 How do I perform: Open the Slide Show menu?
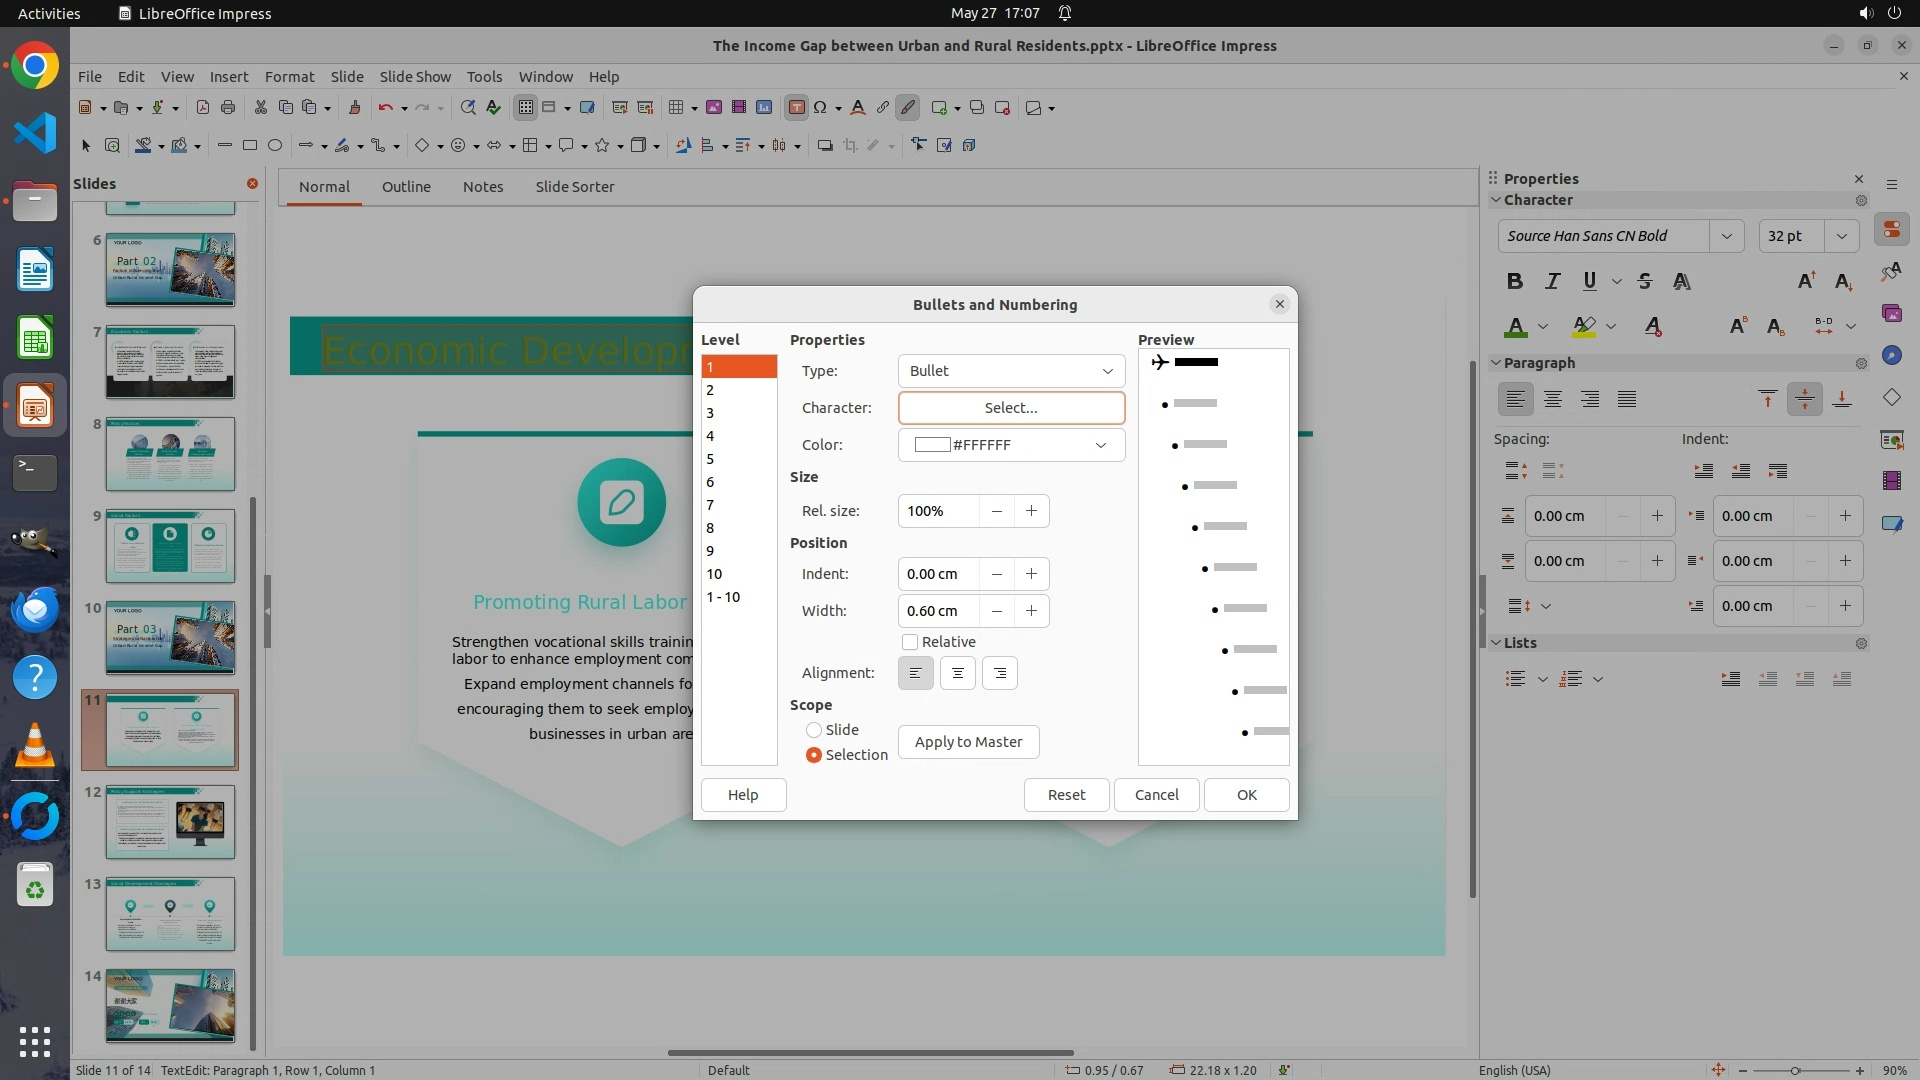click(415, 76)
